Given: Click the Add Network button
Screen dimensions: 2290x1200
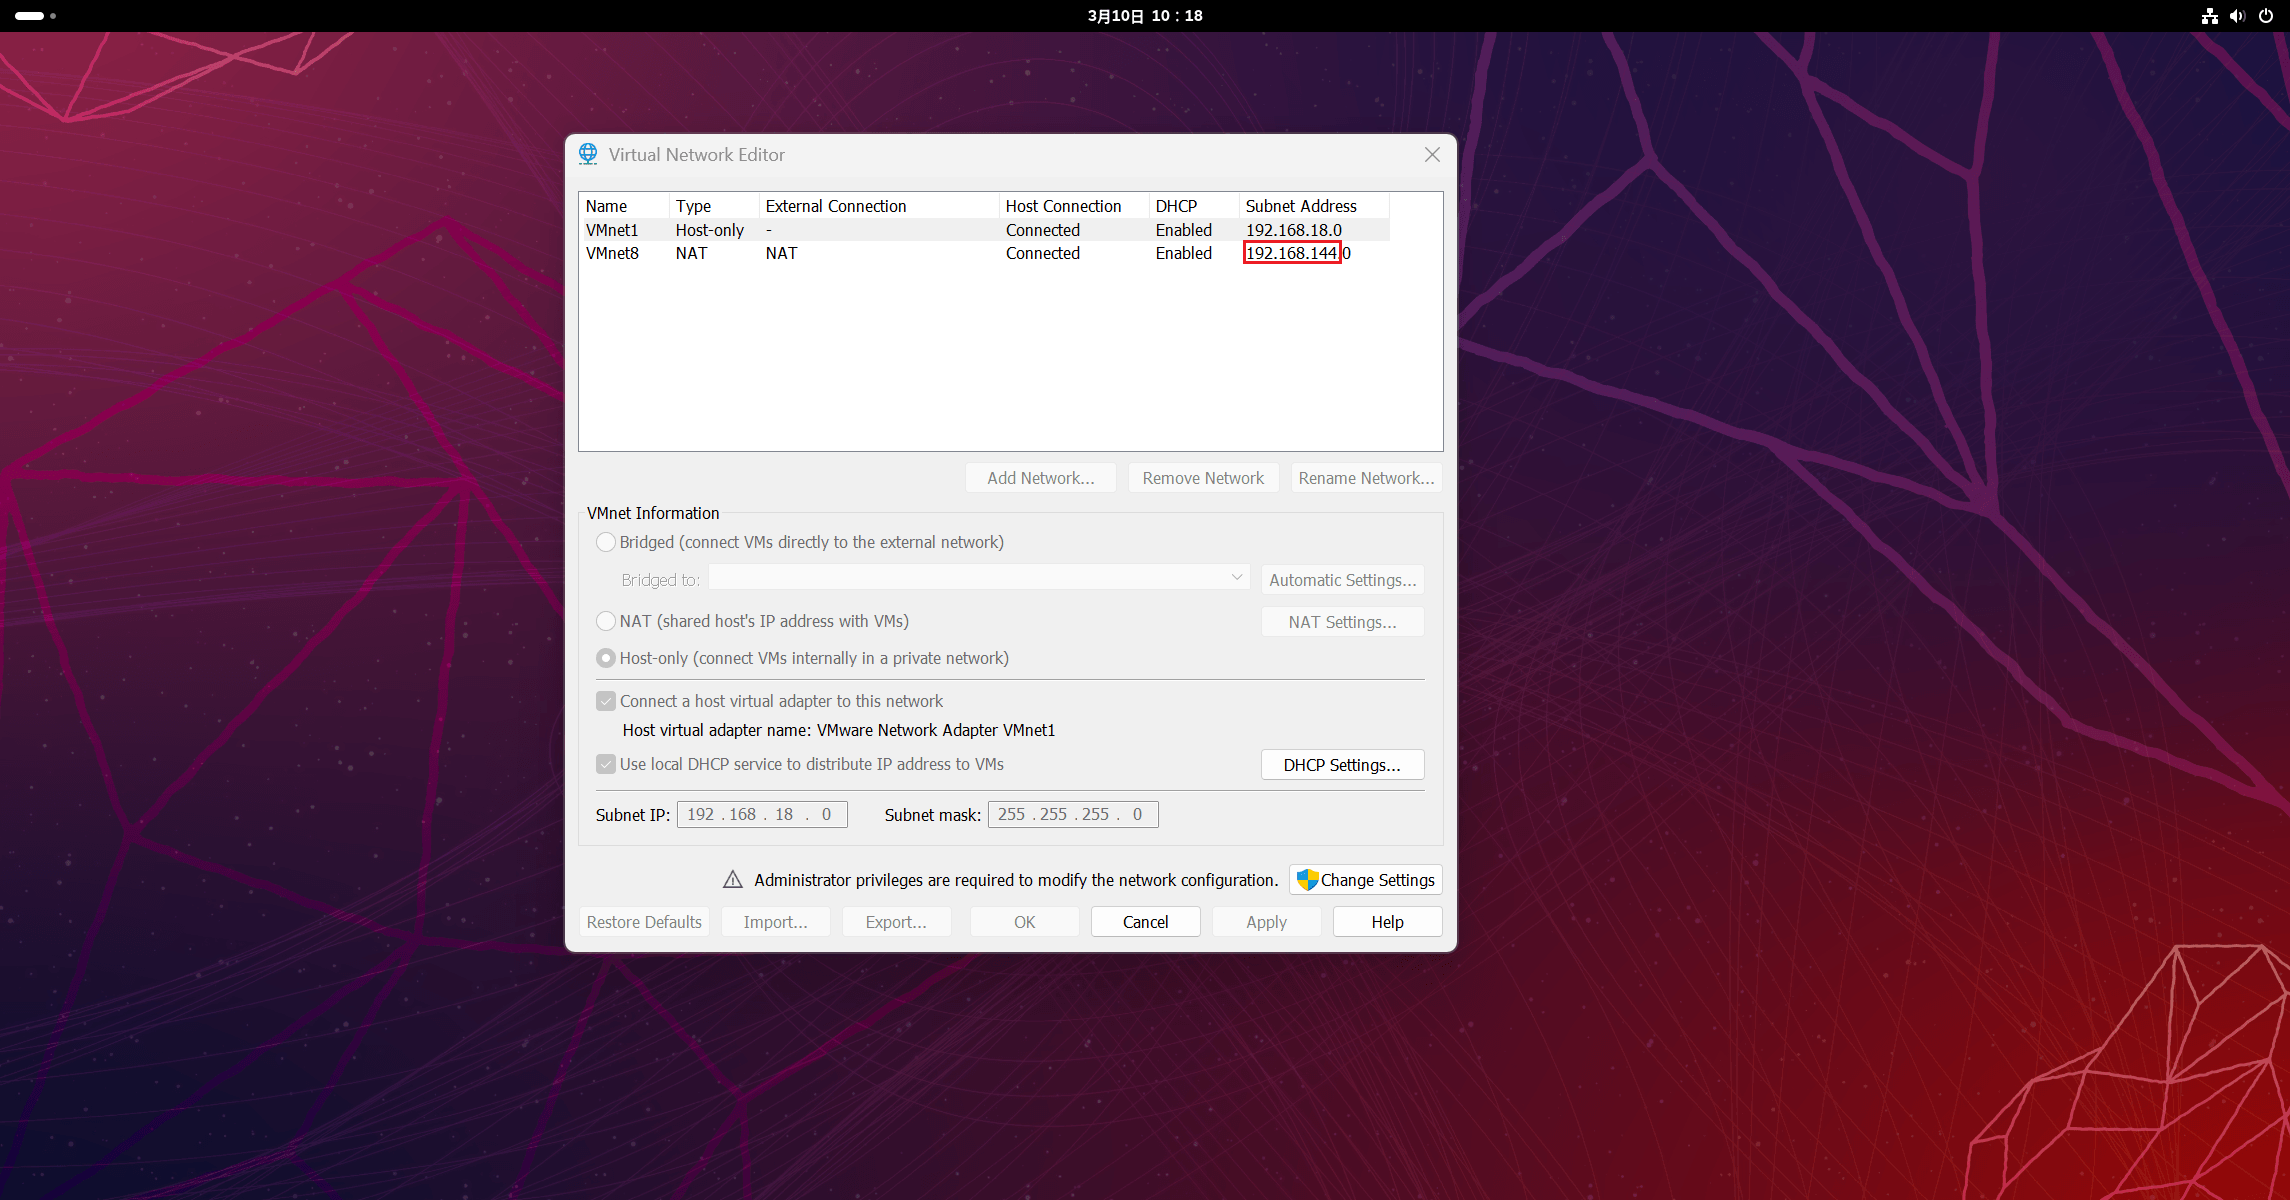Looking at the screenshot, I should click(1041, 478).
